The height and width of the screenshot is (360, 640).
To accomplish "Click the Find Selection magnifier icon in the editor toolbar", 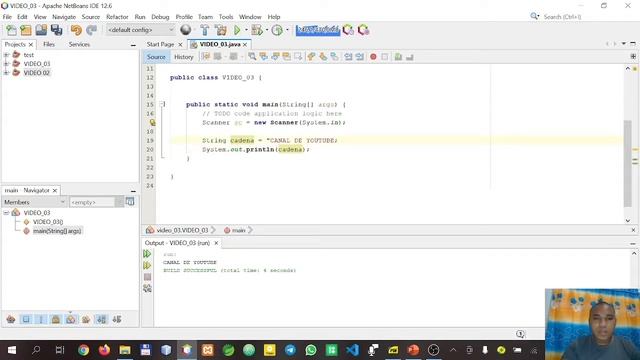I will click(x=252, y=57).
